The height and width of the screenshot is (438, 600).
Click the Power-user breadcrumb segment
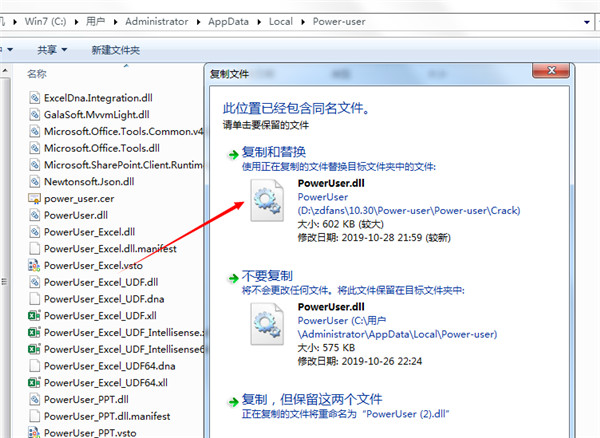[x=339, y=22]
